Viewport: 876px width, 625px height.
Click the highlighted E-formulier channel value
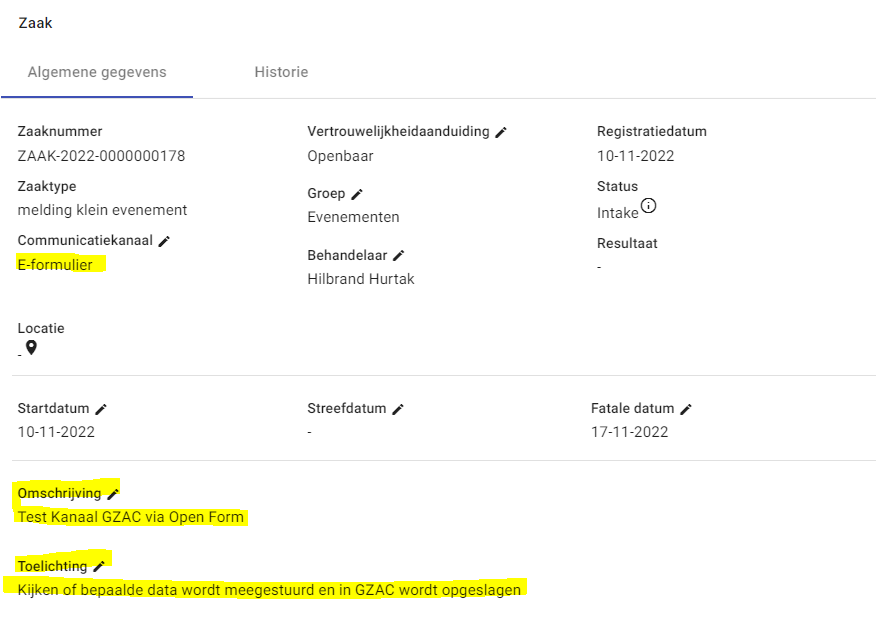[x=57, y=264]
